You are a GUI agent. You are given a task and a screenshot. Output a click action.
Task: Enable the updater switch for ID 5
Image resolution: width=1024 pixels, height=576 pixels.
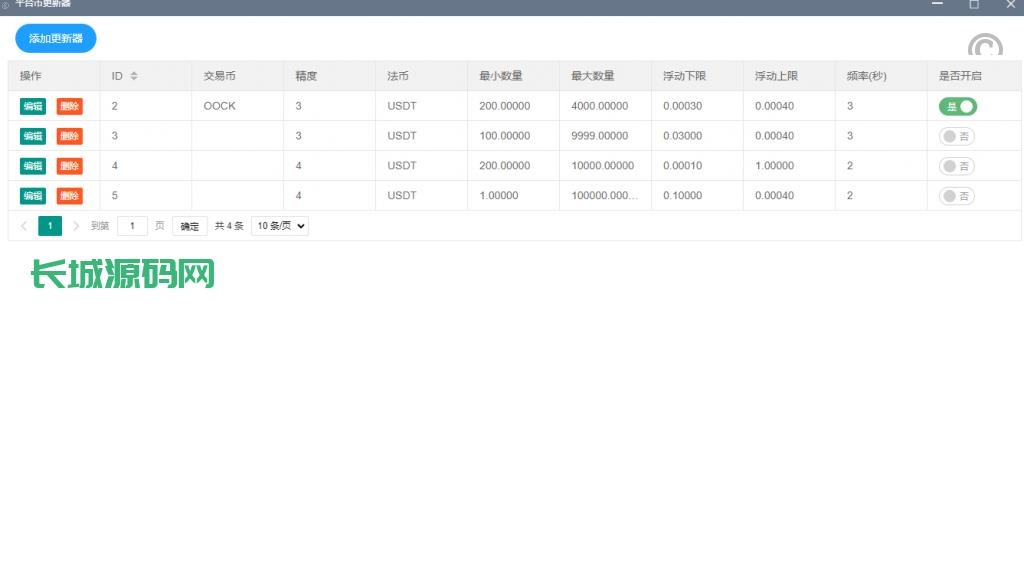[957, 196]
